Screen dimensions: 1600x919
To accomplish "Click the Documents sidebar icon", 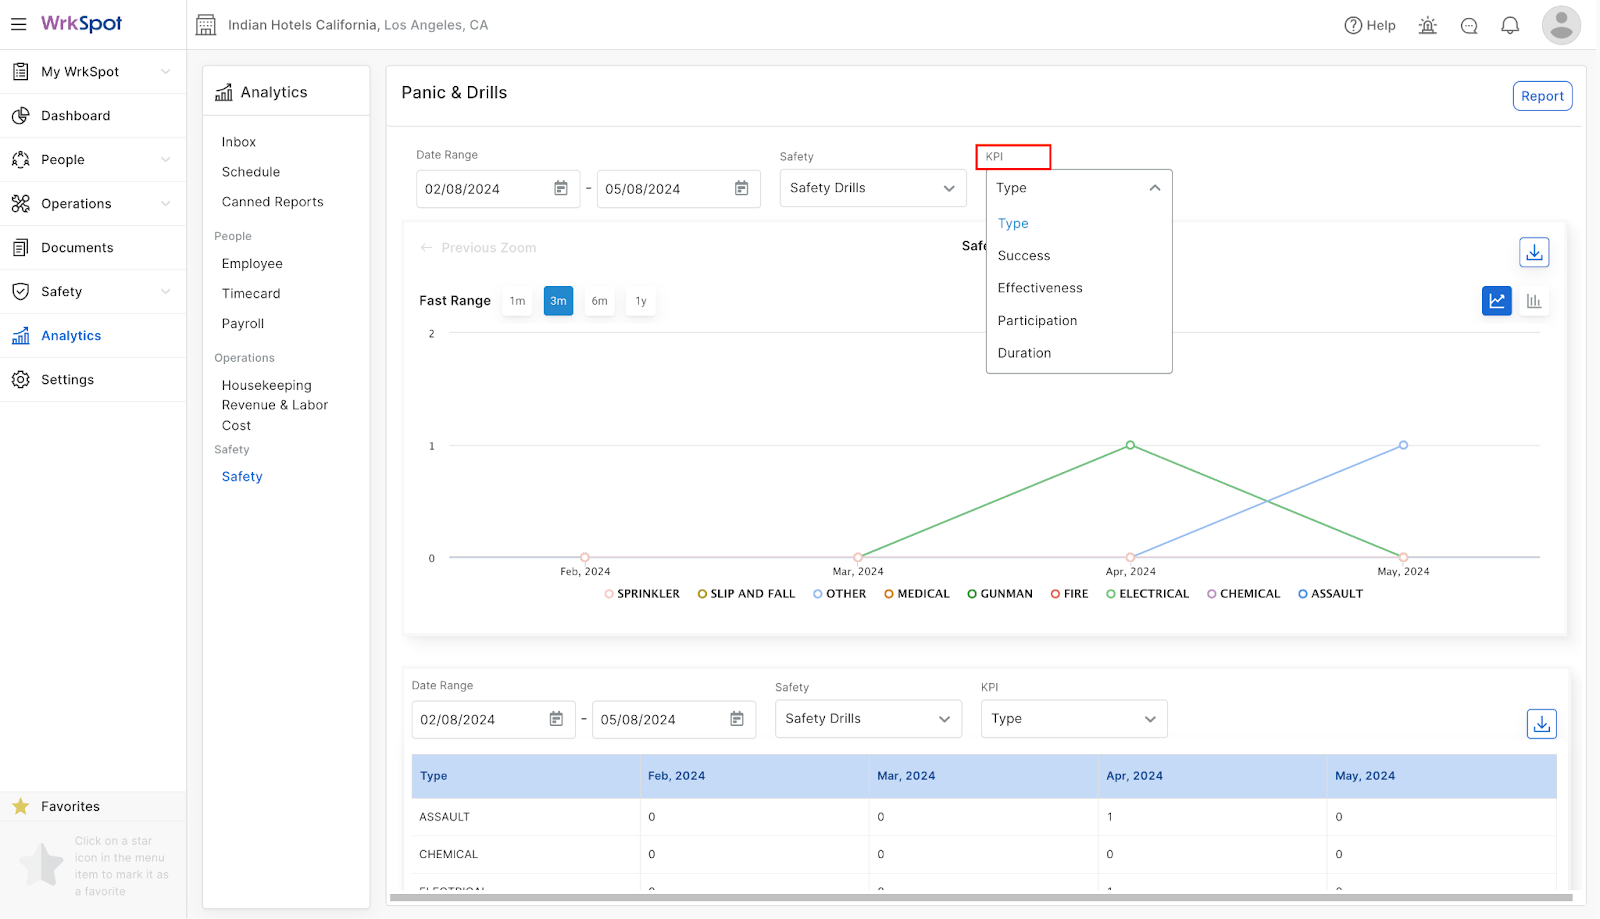I will click(x=20, y=247).
